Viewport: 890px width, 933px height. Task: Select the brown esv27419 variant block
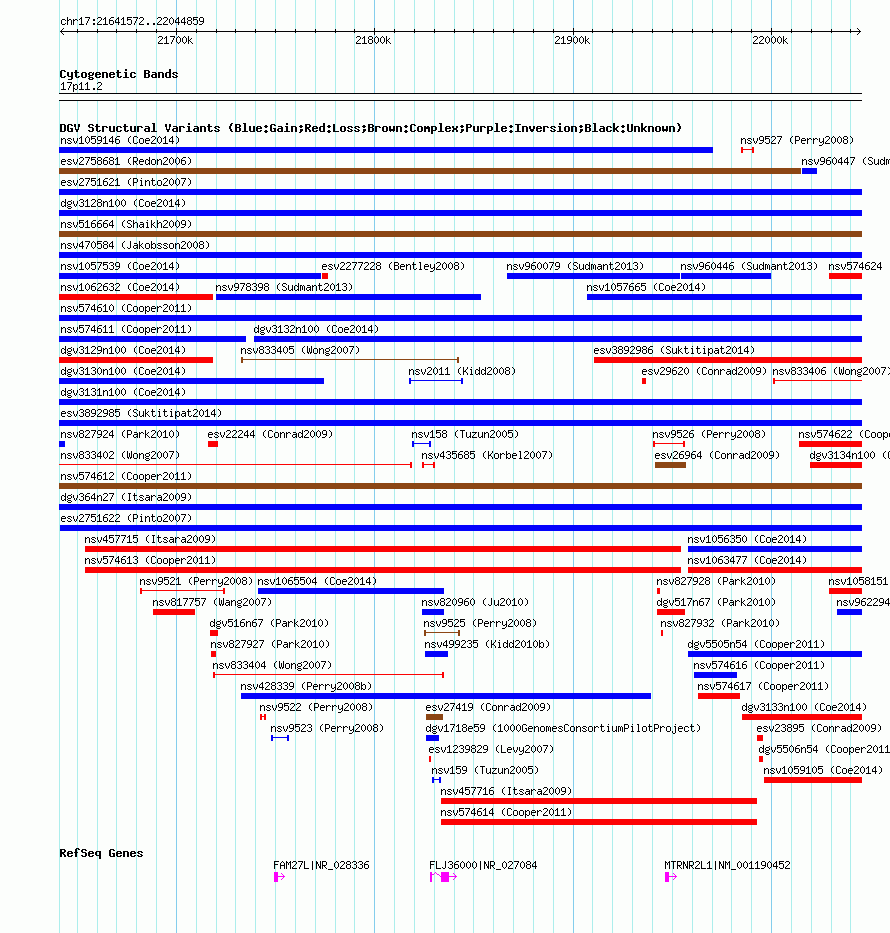[x=434, y=717]
